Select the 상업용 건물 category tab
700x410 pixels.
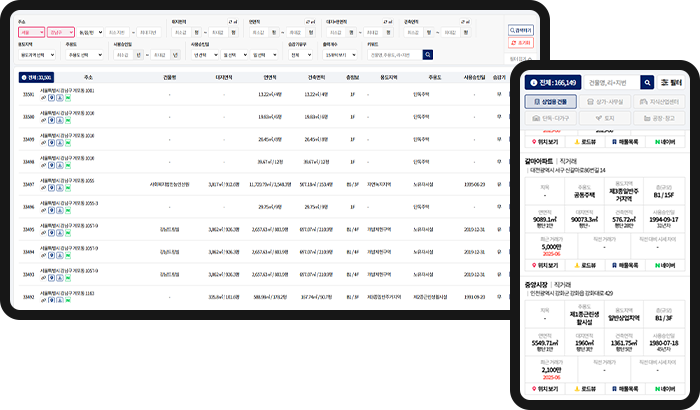pyautogui.click(x=550, y=101)
